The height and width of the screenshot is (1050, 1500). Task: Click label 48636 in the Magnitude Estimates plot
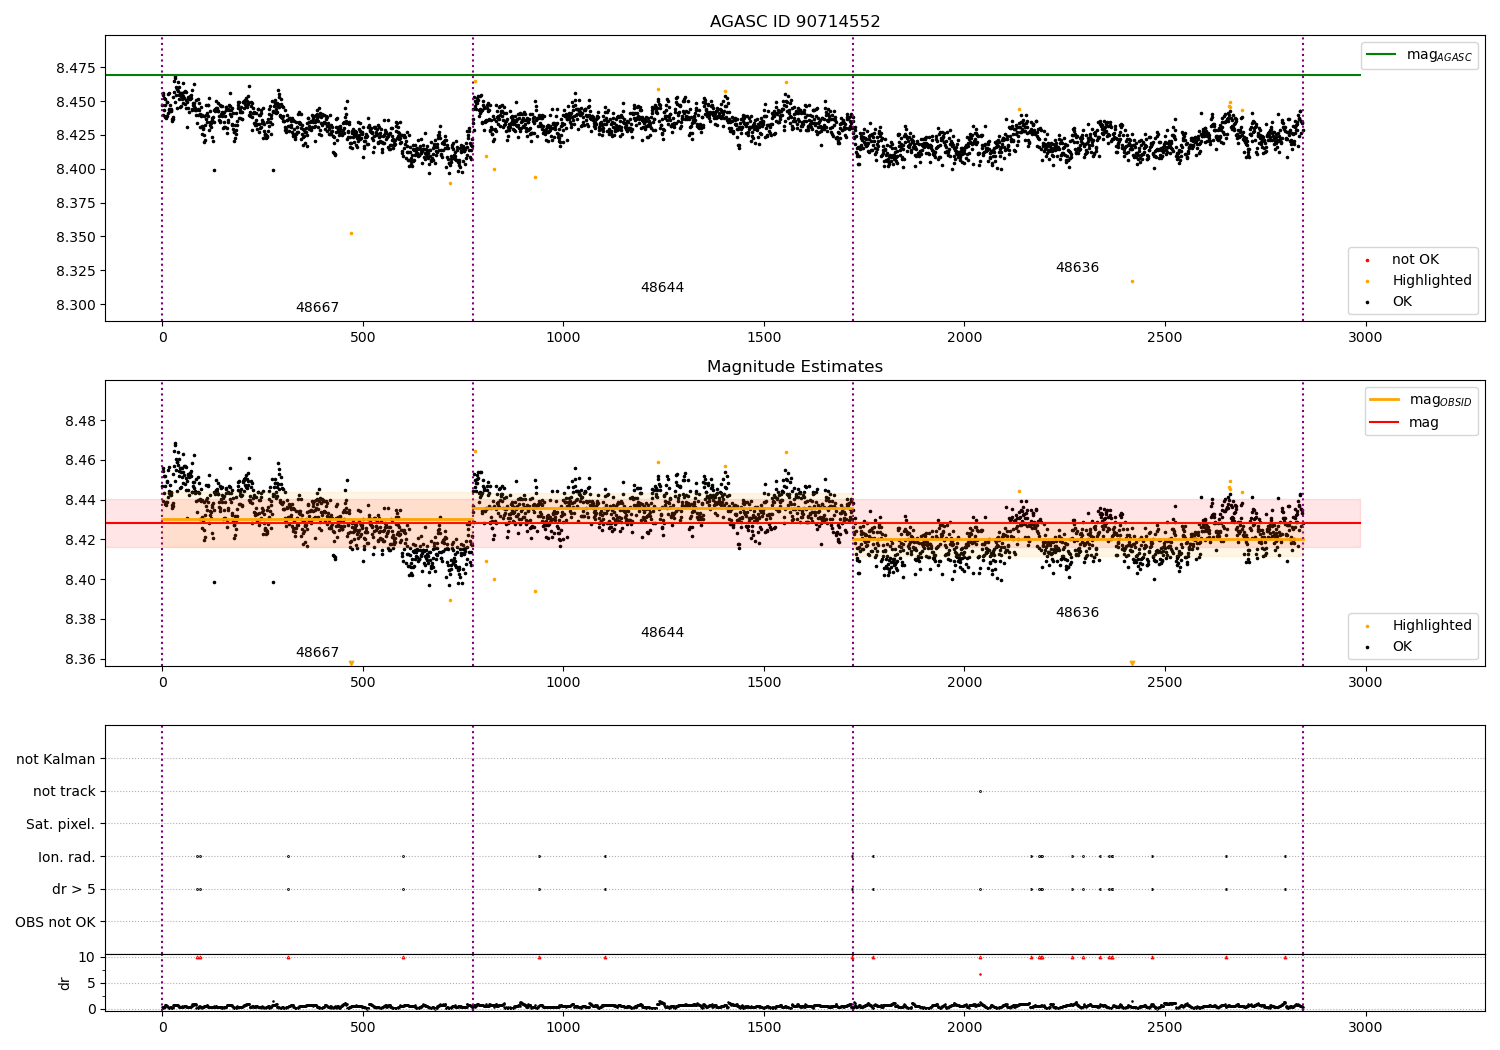[1077, 613]
